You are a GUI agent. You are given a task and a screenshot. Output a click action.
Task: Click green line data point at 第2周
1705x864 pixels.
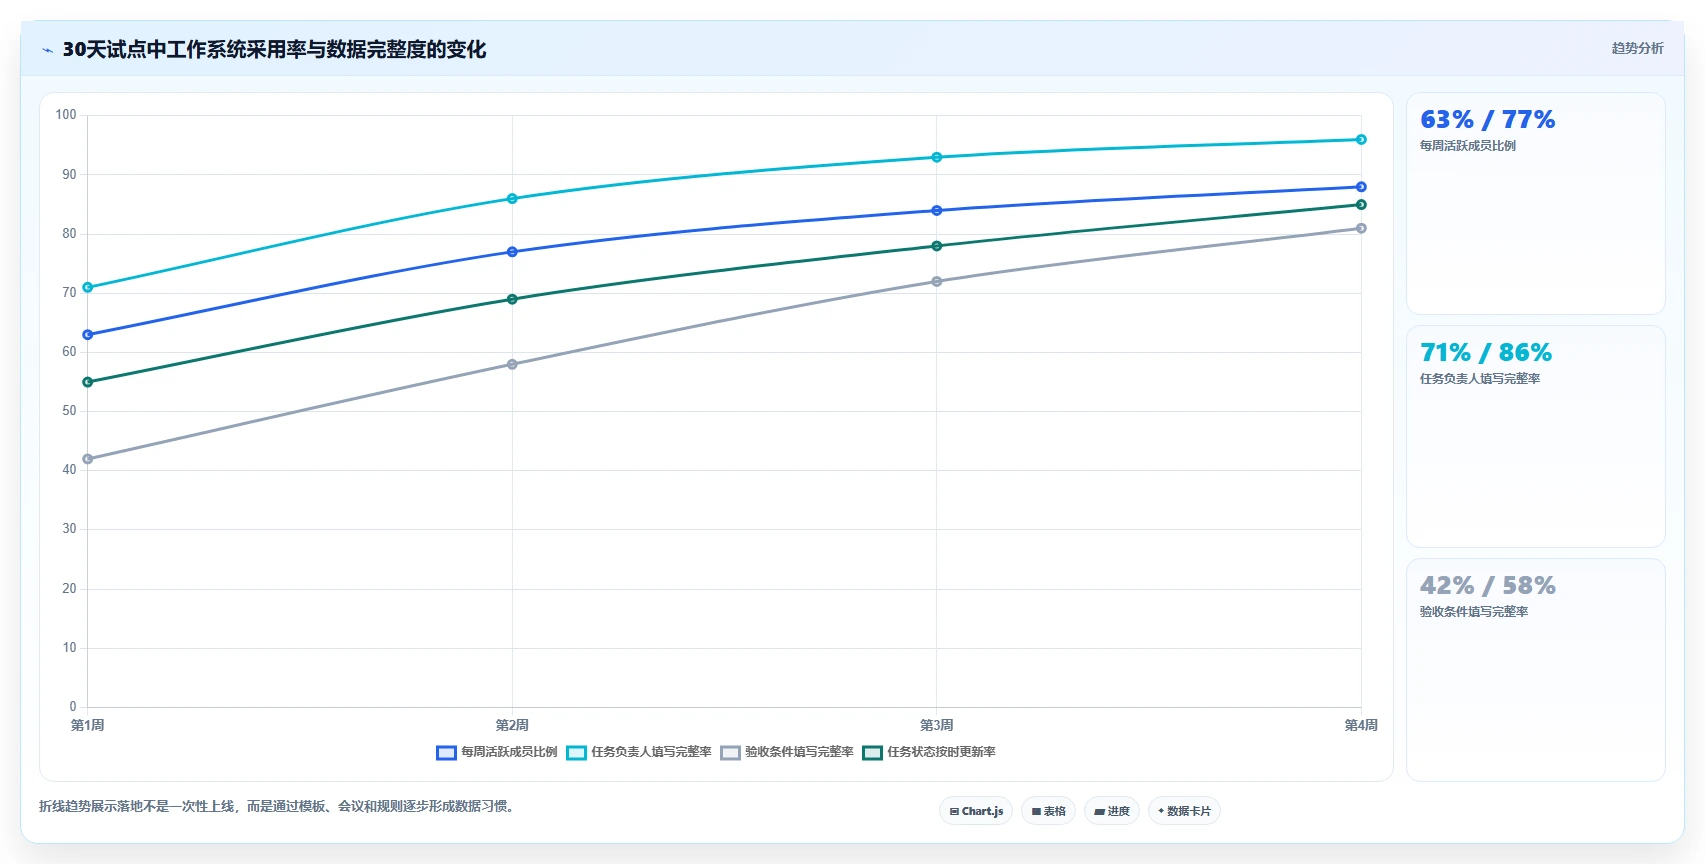pos(512,299)
